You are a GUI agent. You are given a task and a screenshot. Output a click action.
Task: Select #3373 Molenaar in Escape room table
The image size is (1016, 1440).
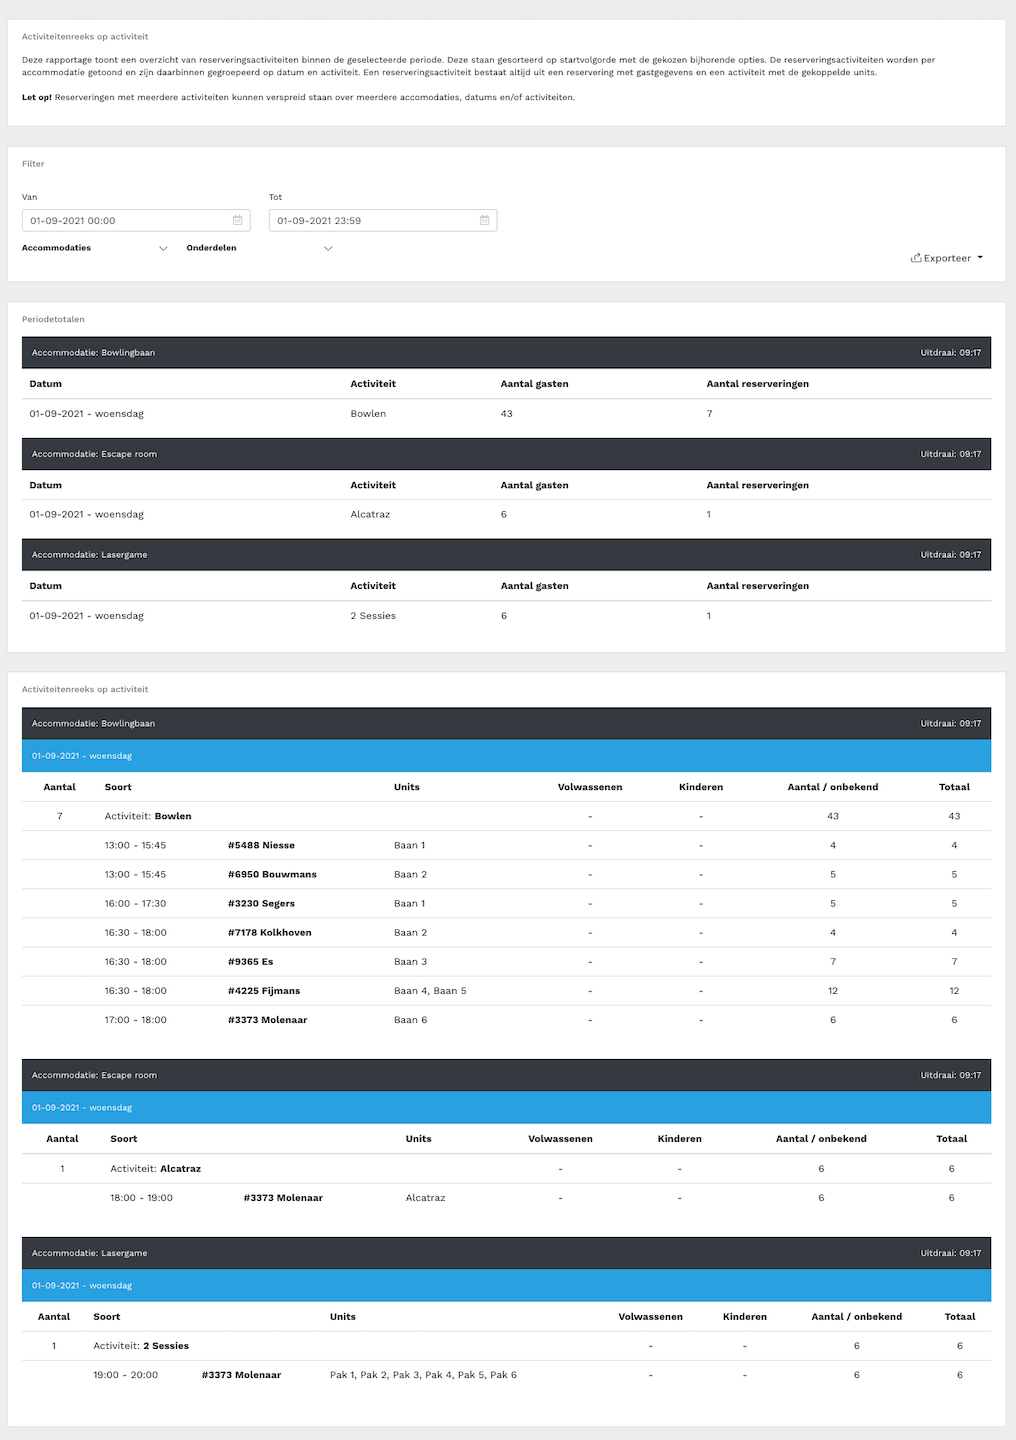pyautogui.click(x=283, y=1197)
